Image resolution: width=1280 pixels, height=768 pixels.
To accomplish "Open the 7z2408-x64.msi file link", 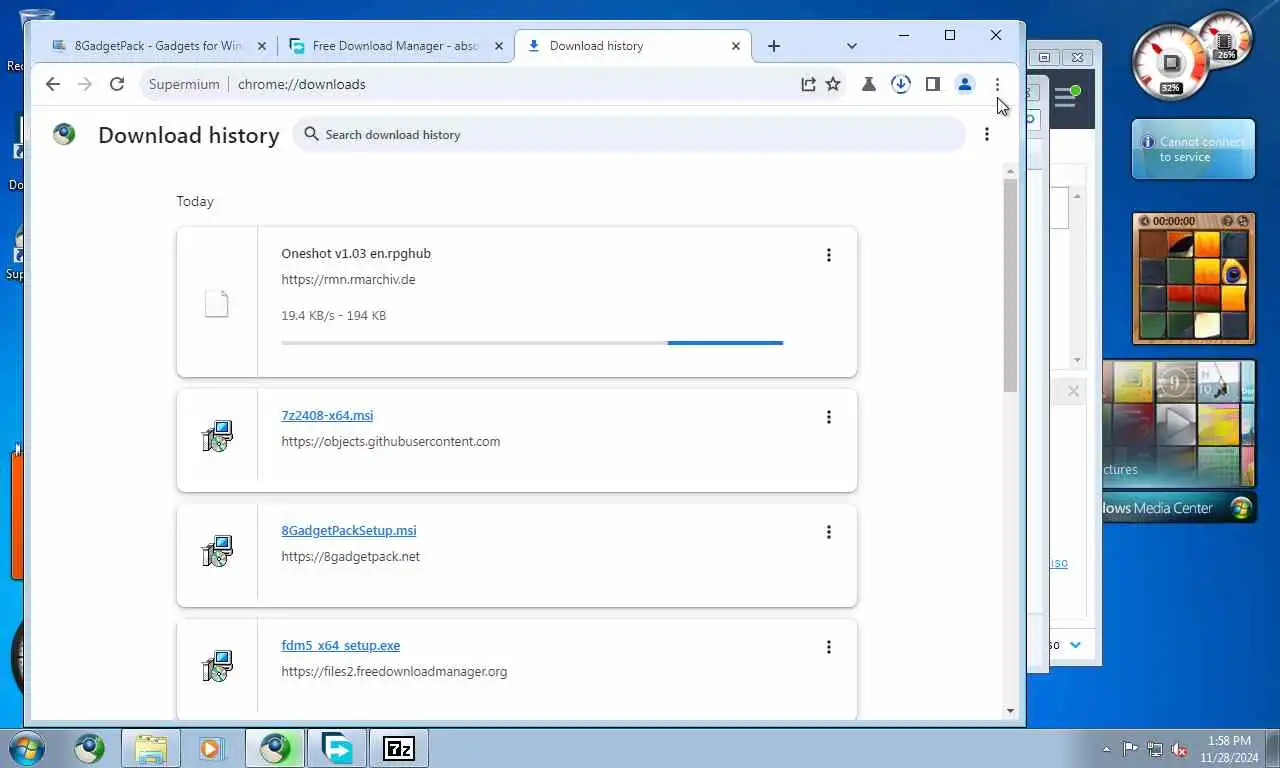I will [327, 415].
